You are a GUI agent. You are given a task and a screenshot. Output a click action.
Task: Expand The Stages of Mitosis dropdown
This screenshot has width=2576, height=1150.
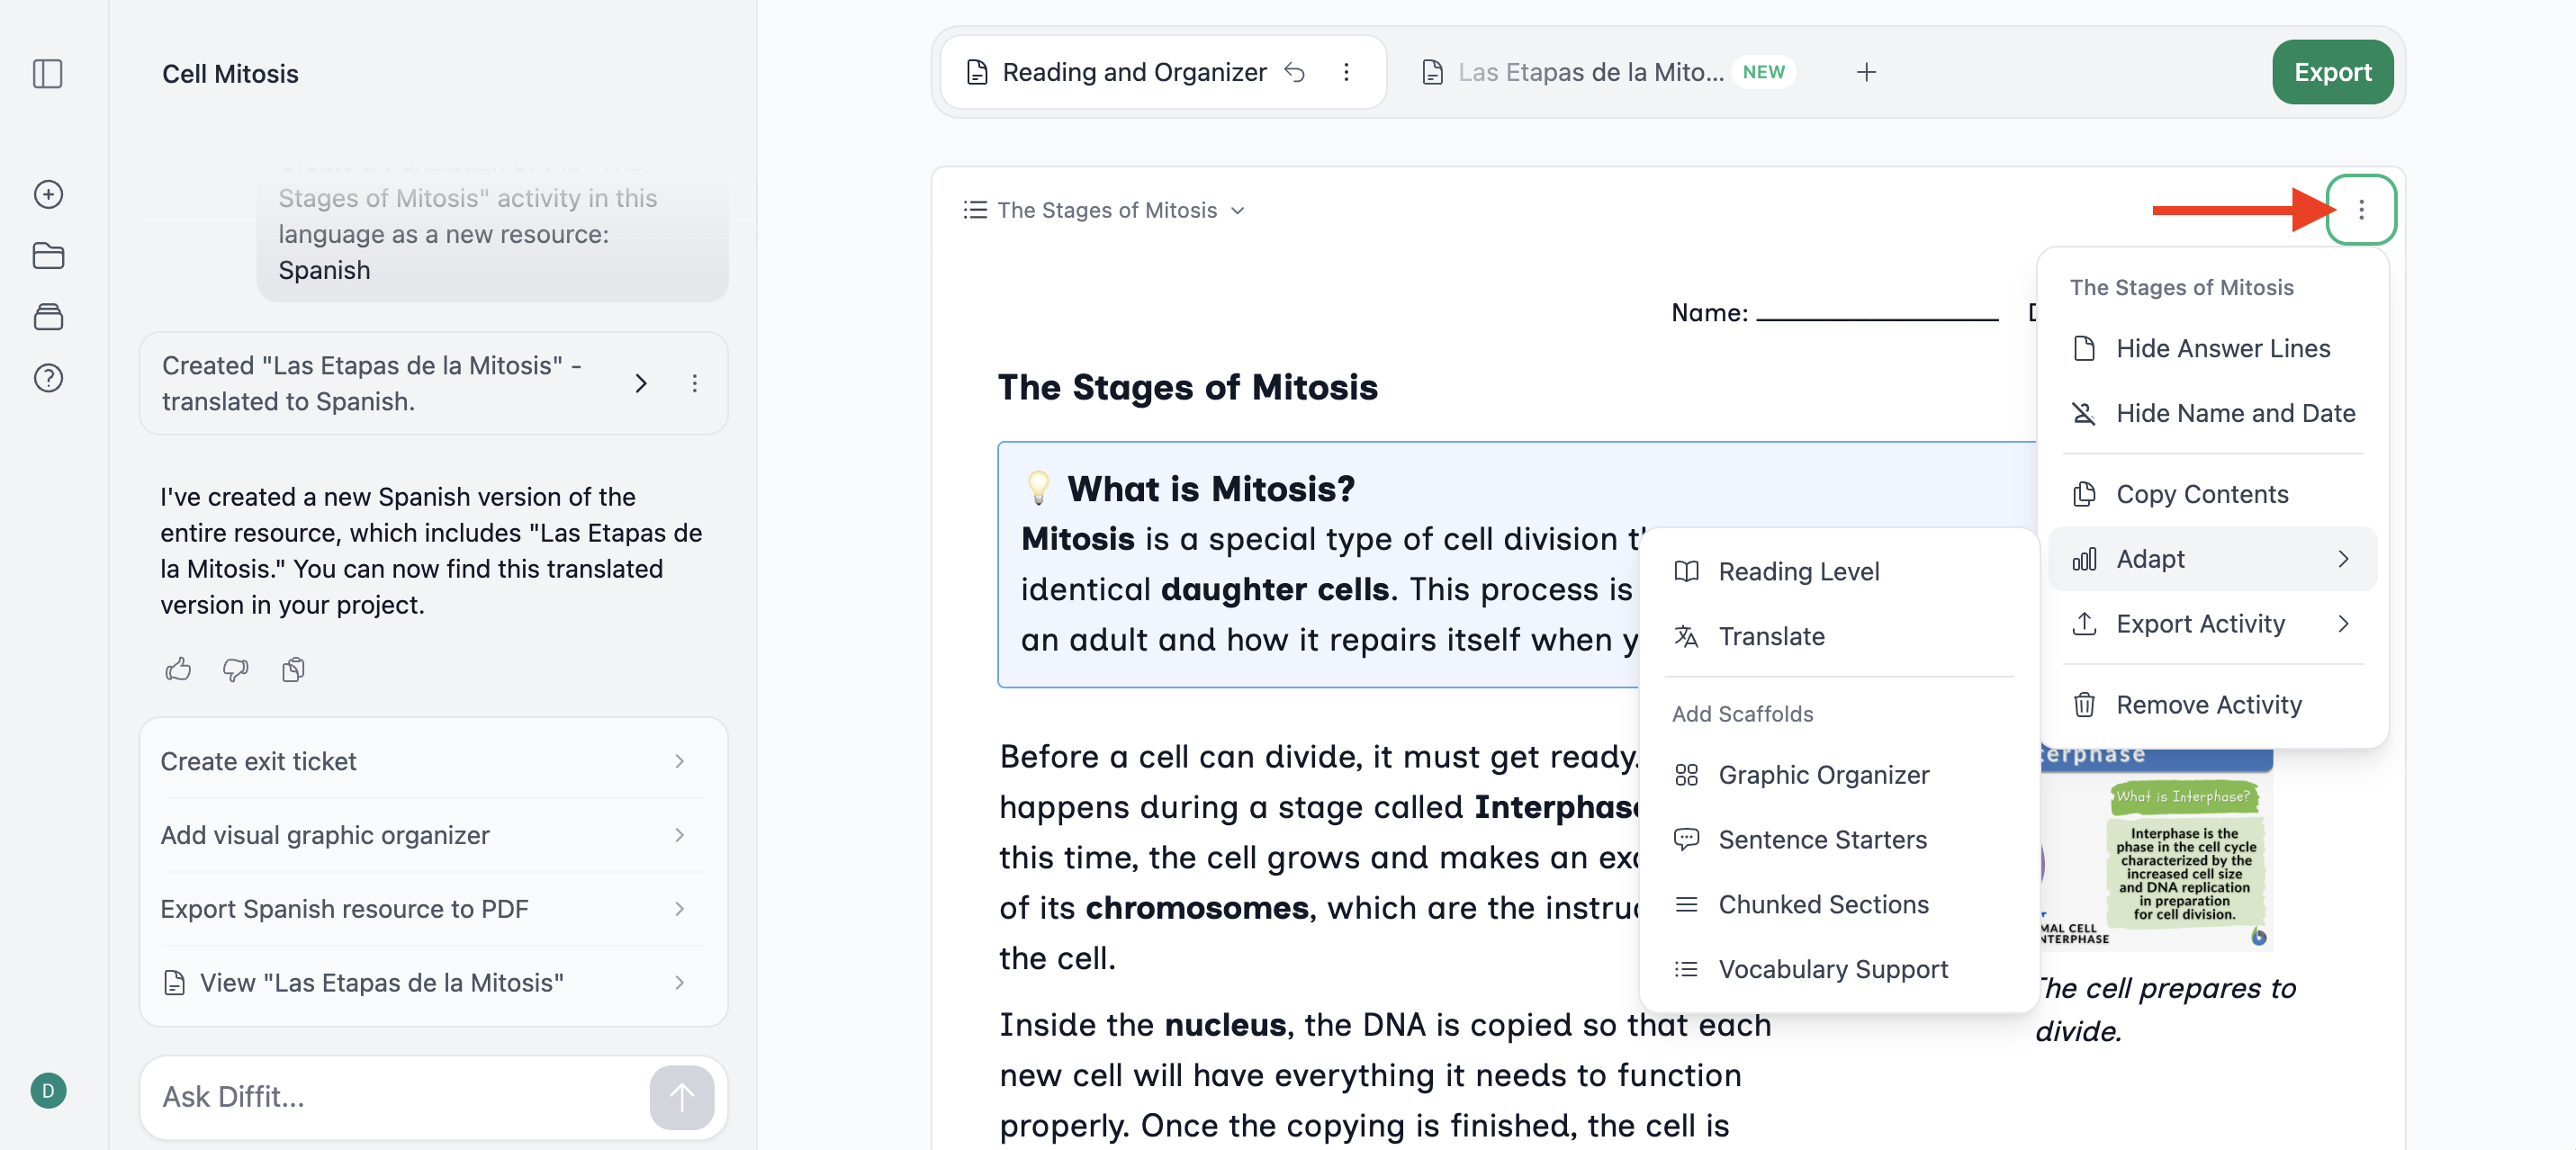1104,210
